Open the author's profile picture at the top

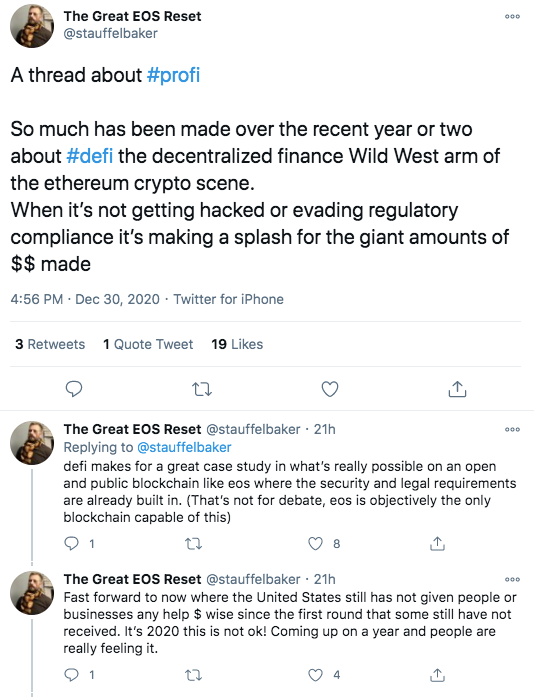coord(32,26)
